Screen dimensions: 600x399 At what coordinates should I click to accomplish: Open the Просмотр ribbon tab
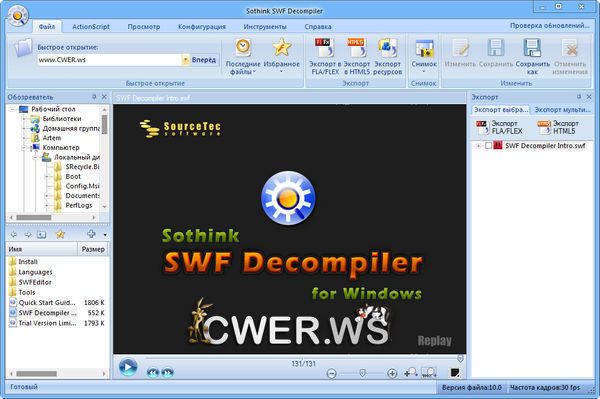144,26
